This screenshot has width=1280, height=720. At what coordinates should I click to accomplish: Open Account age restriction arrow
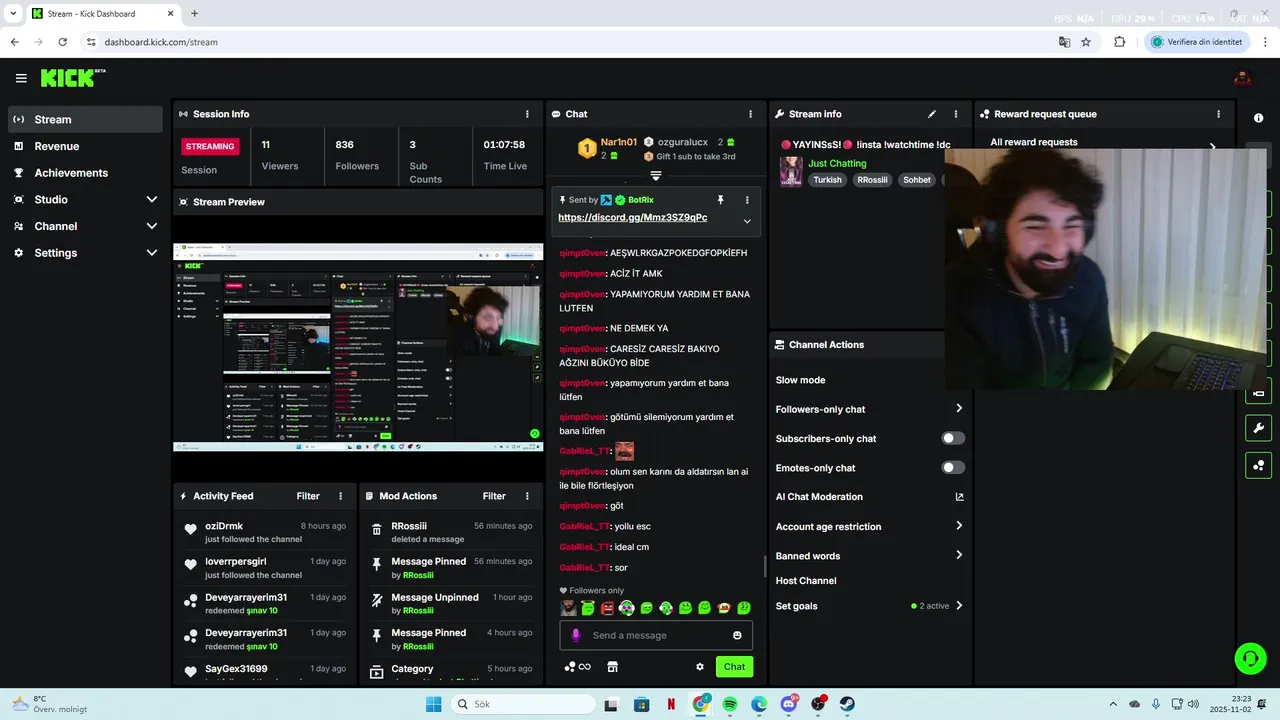click(x=959, y=526)
